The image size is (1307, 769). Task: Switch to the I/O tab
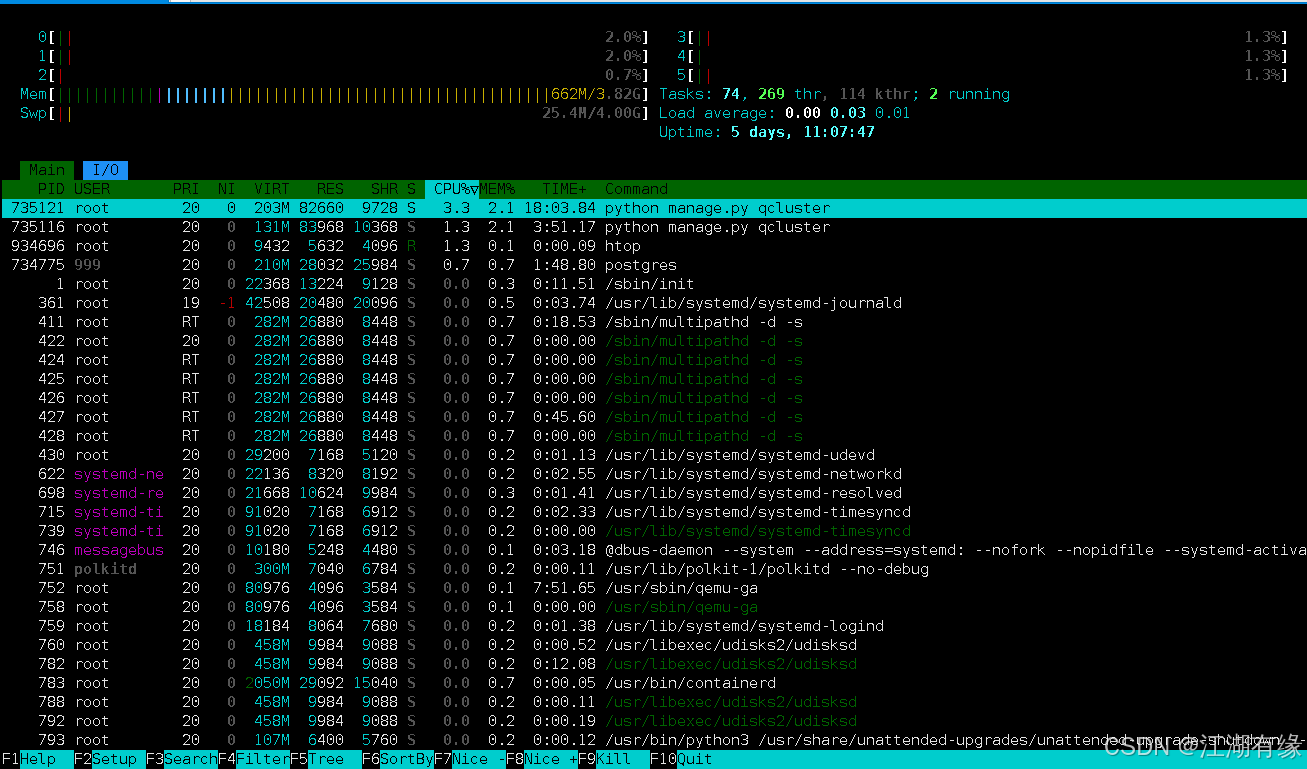105,170
